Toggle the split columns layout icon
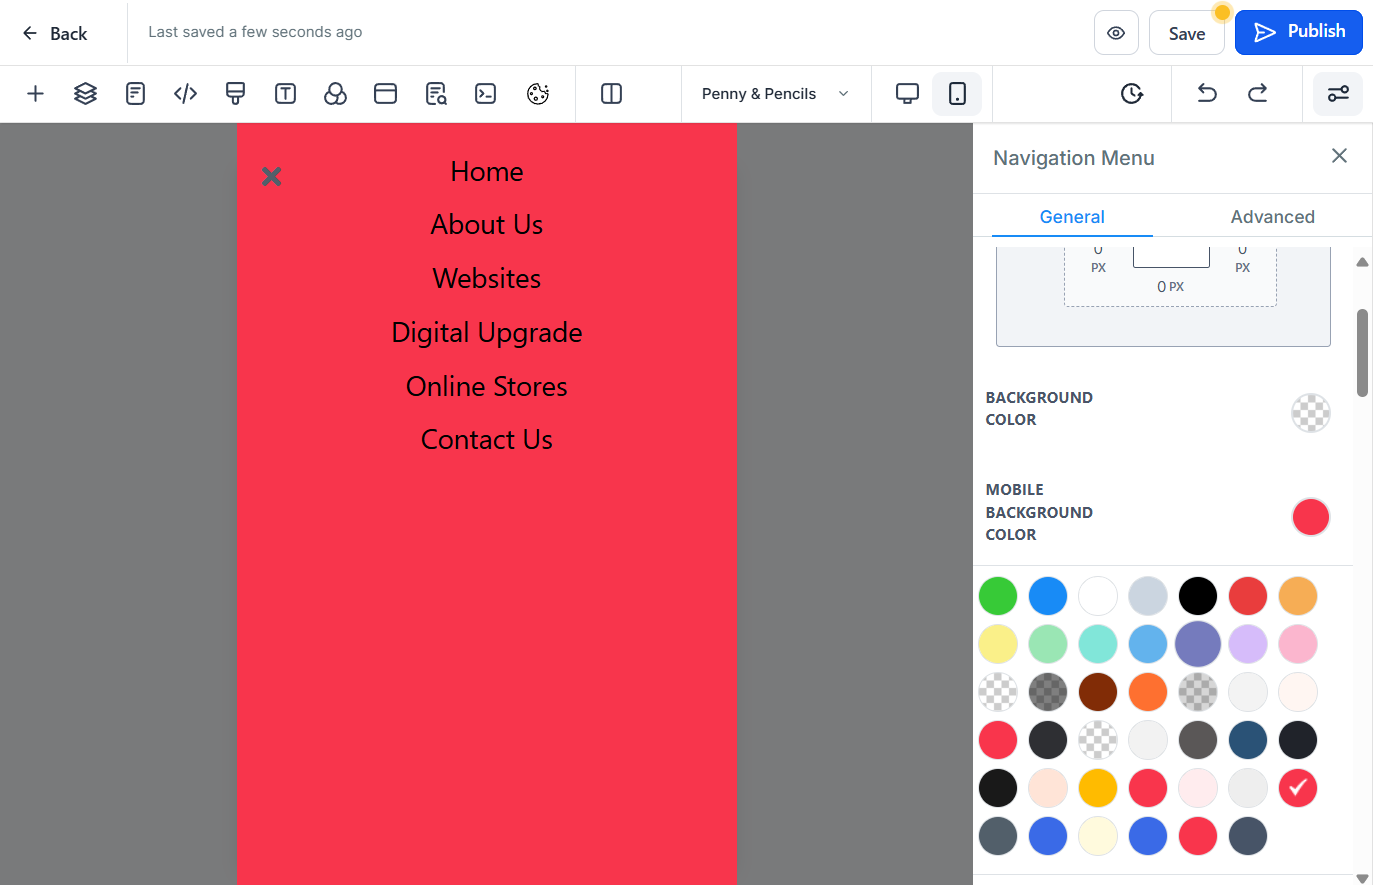 pyautogui.click(x=611, y=94)
